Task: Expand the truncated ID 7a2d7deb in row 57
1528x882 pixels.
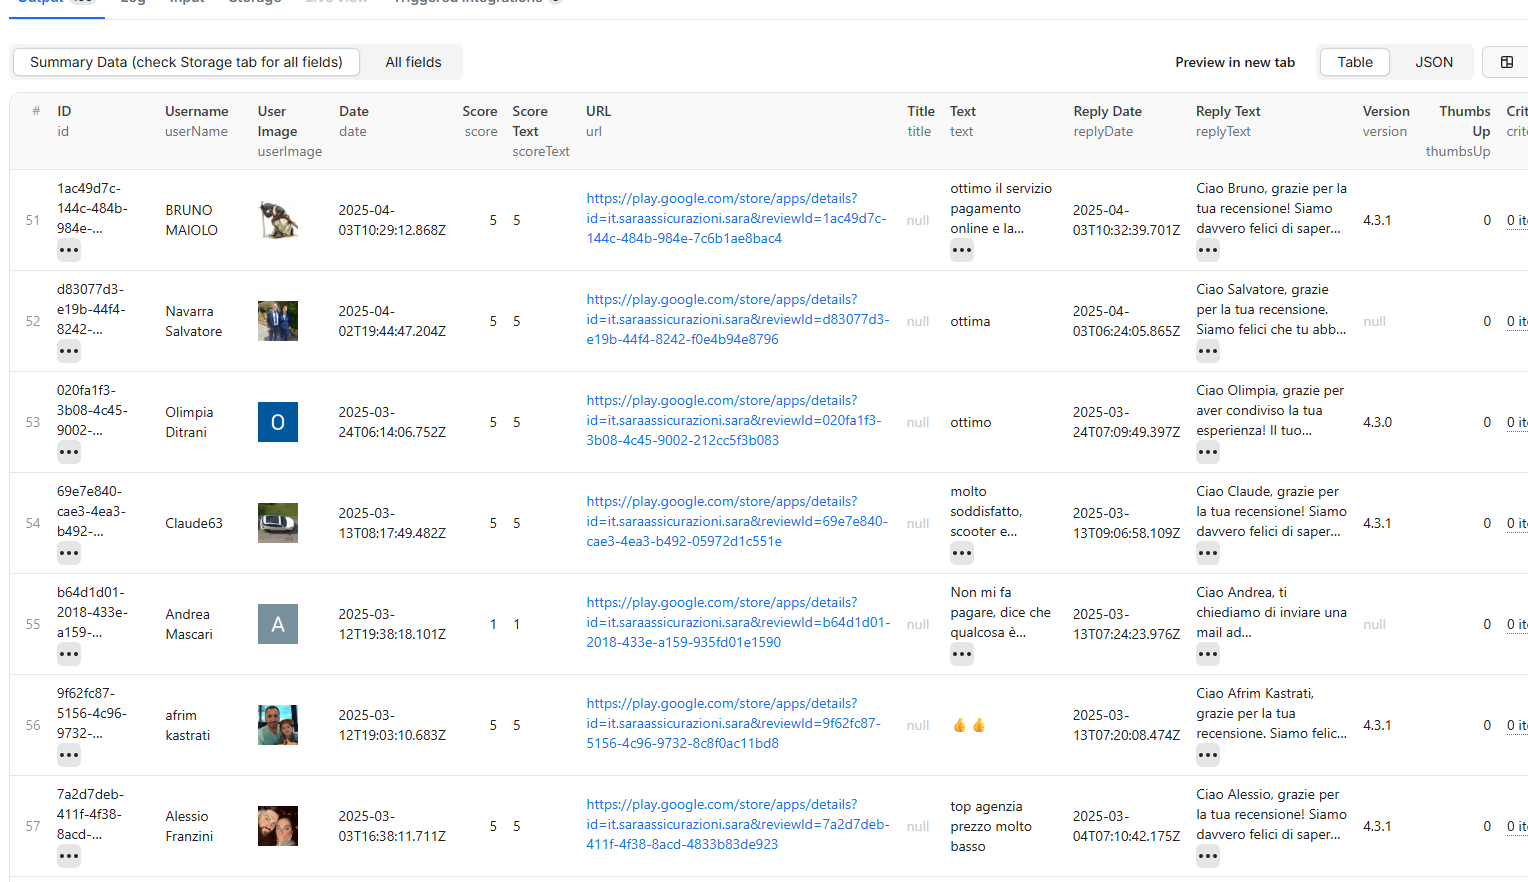Action: pos(69,856)
